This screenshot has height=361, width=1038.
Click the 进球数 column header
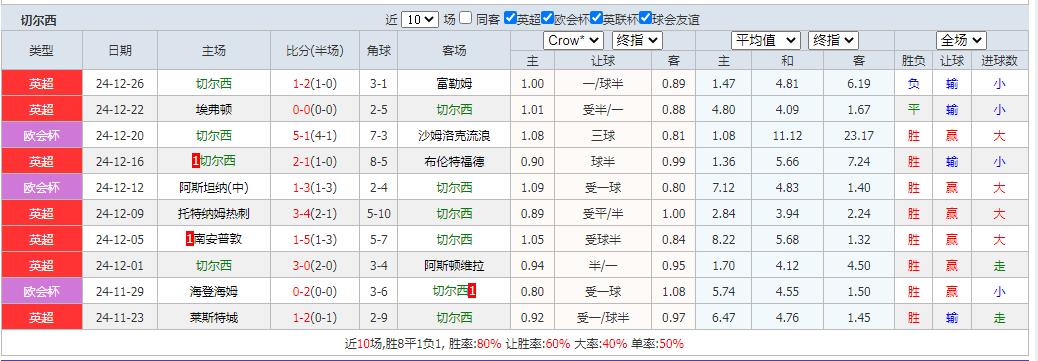[x=999, y=61]
